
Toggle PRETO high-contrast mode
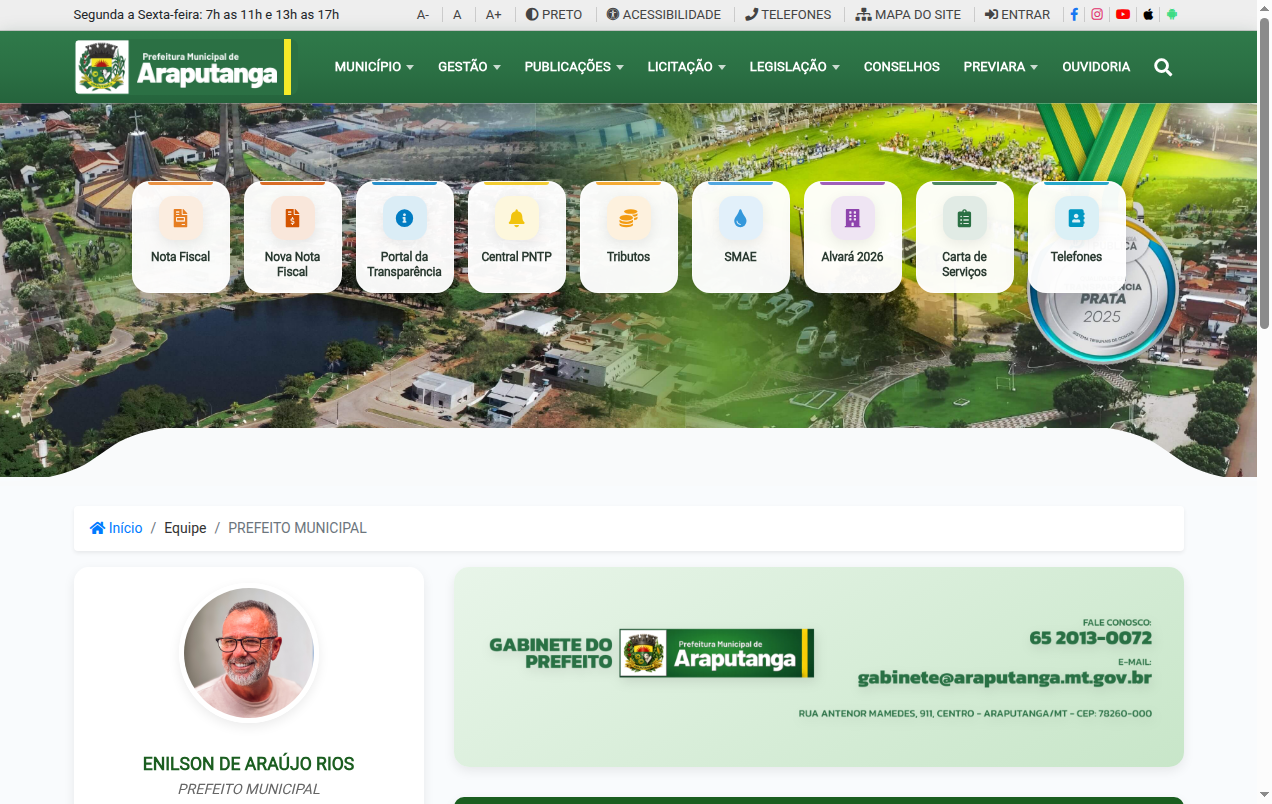pos(554,15)
